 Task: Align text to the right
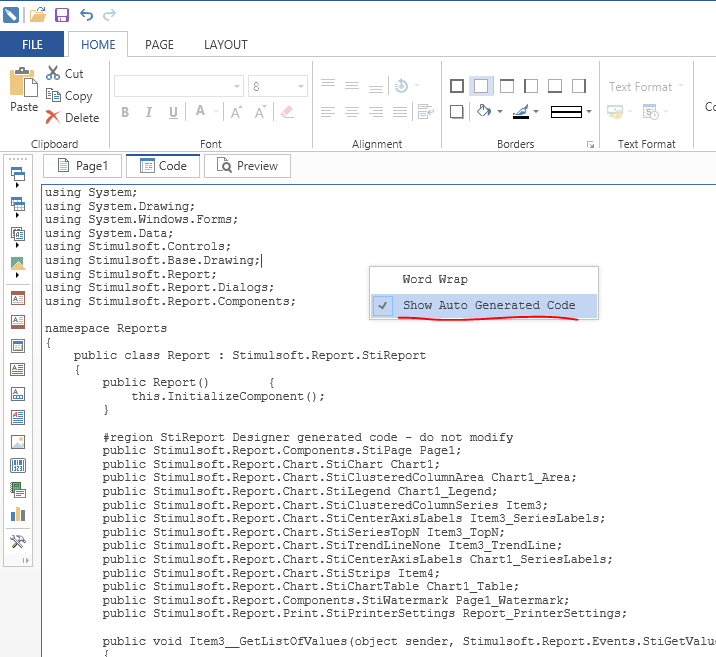pos(376,111)
